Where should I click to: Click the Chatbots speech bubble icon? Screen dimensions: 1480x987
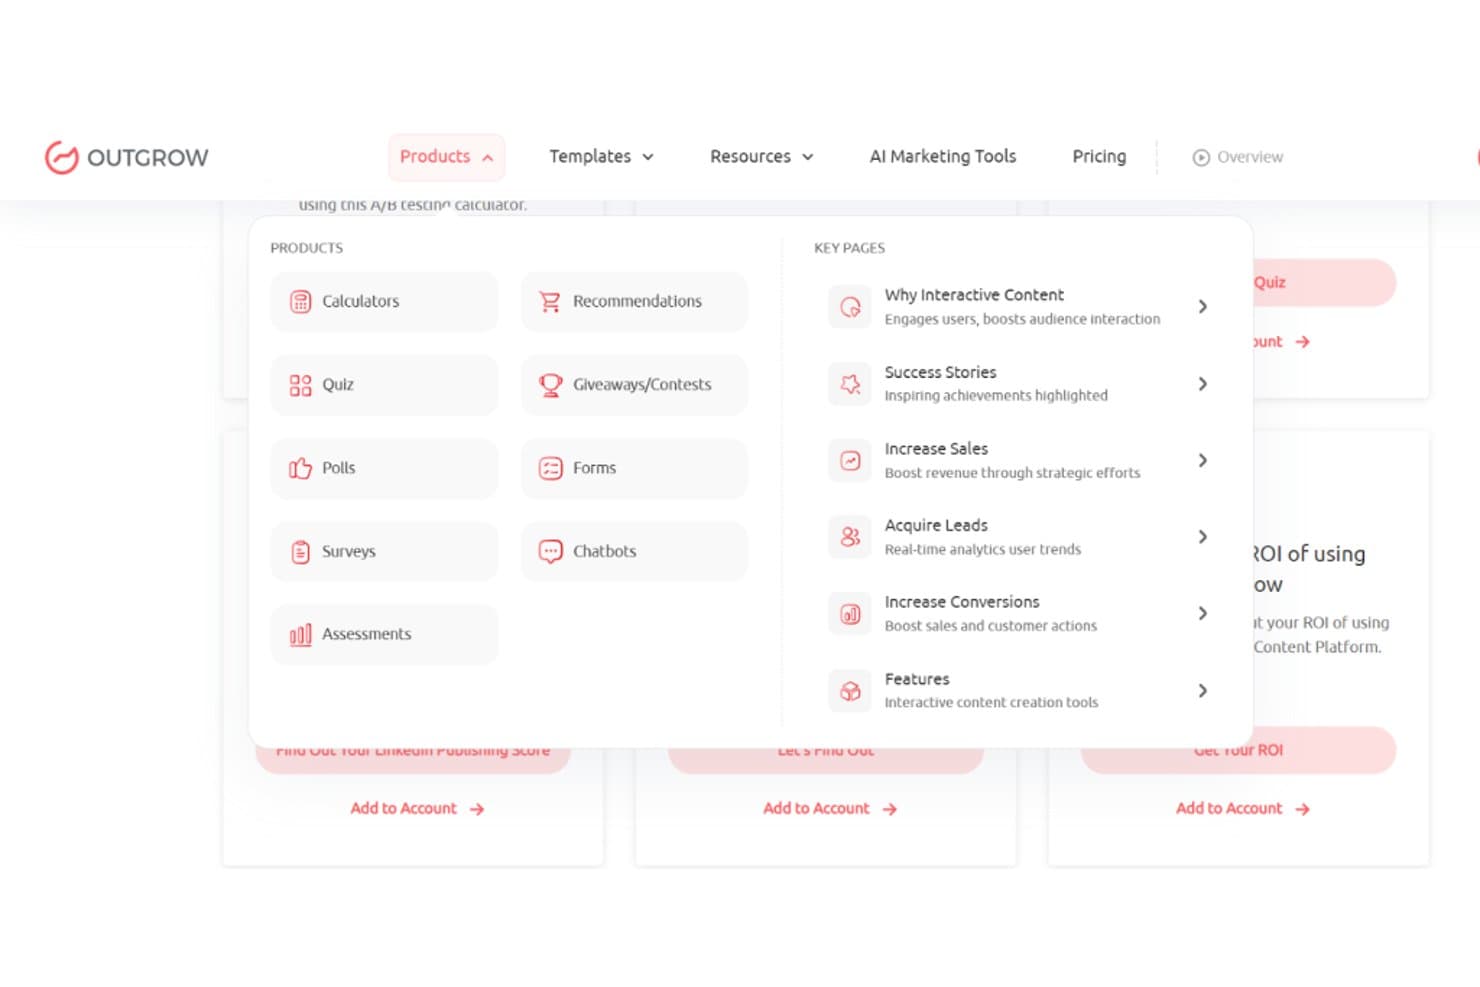pyautogui.click(x=550, y=551)
